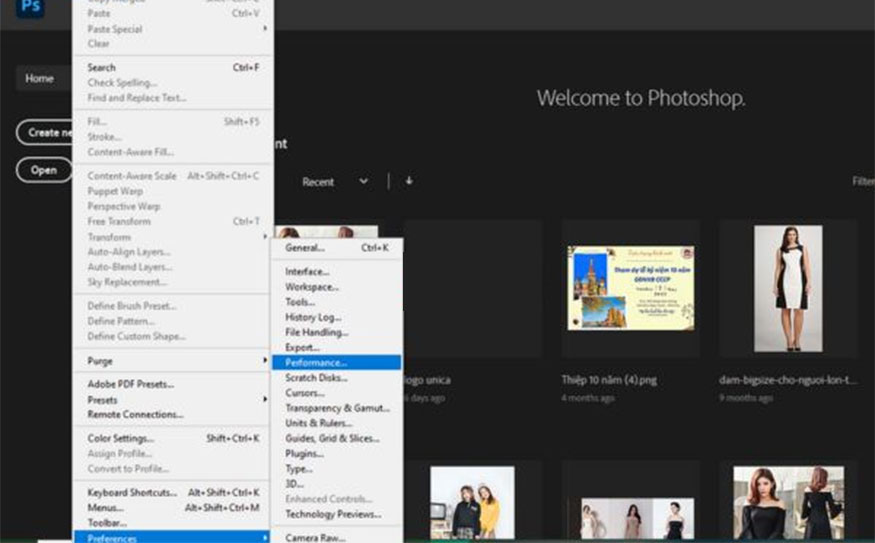Choose Camera Raw... entry
Screen dimensions: 875x543
click(336, 537)
